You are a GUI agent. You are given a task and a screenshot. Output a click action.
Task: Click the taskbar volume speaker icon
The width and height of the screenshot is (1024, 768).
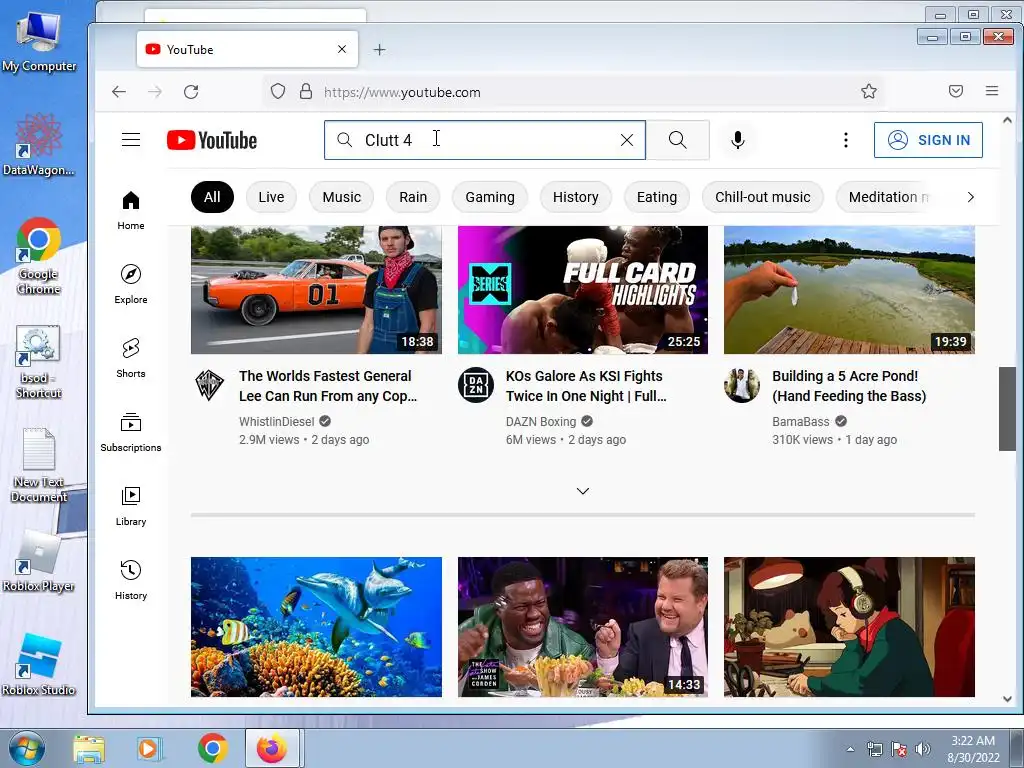923,749
